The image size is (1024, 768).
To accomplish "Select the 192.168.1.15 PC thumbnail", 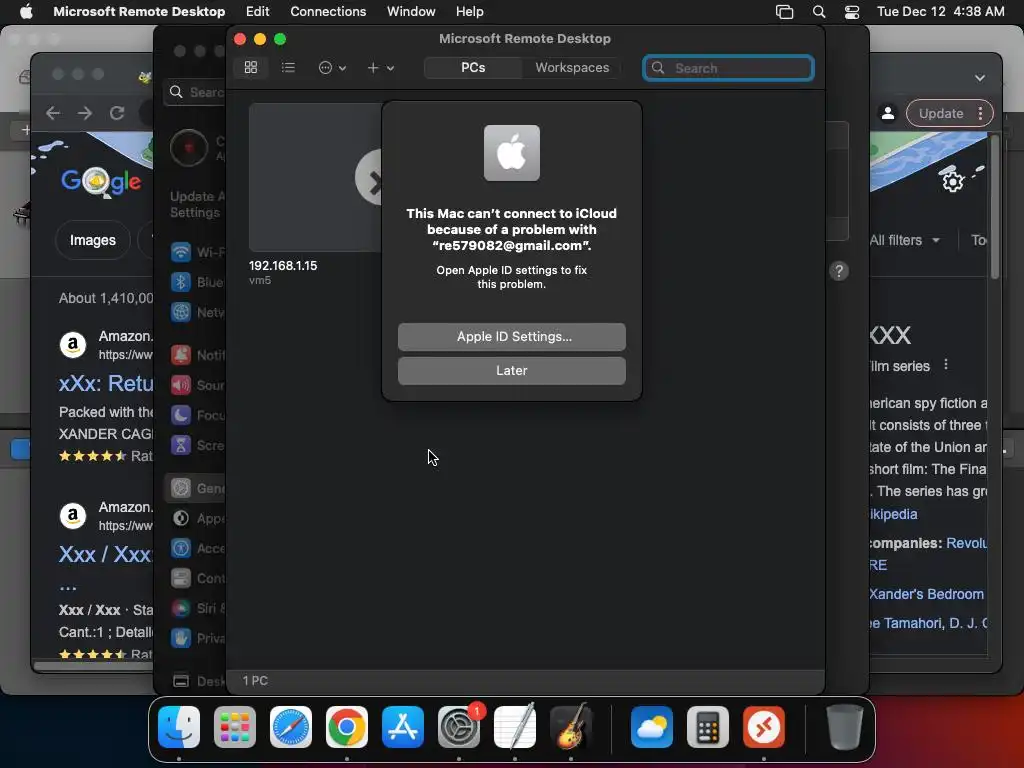I will point(315,177).
